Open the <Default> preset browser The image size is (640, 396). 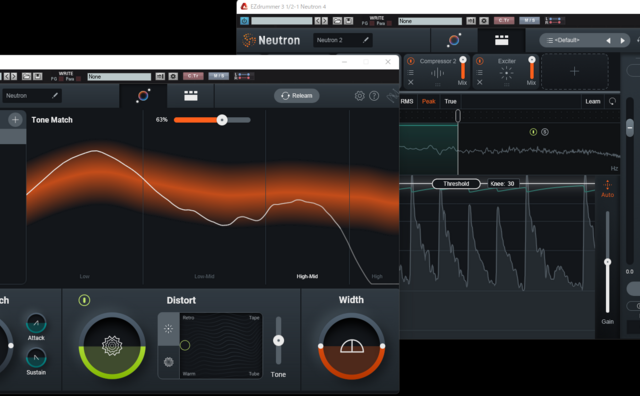tap(567, 40)
